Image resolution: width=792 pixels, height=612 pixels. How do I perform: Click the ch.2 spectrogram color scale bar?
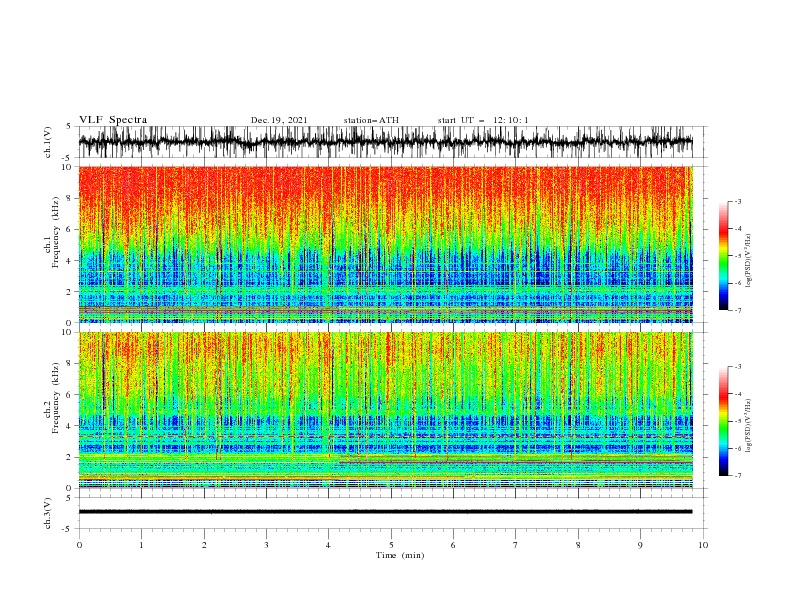pyautogui.click(x=723, y=421)
